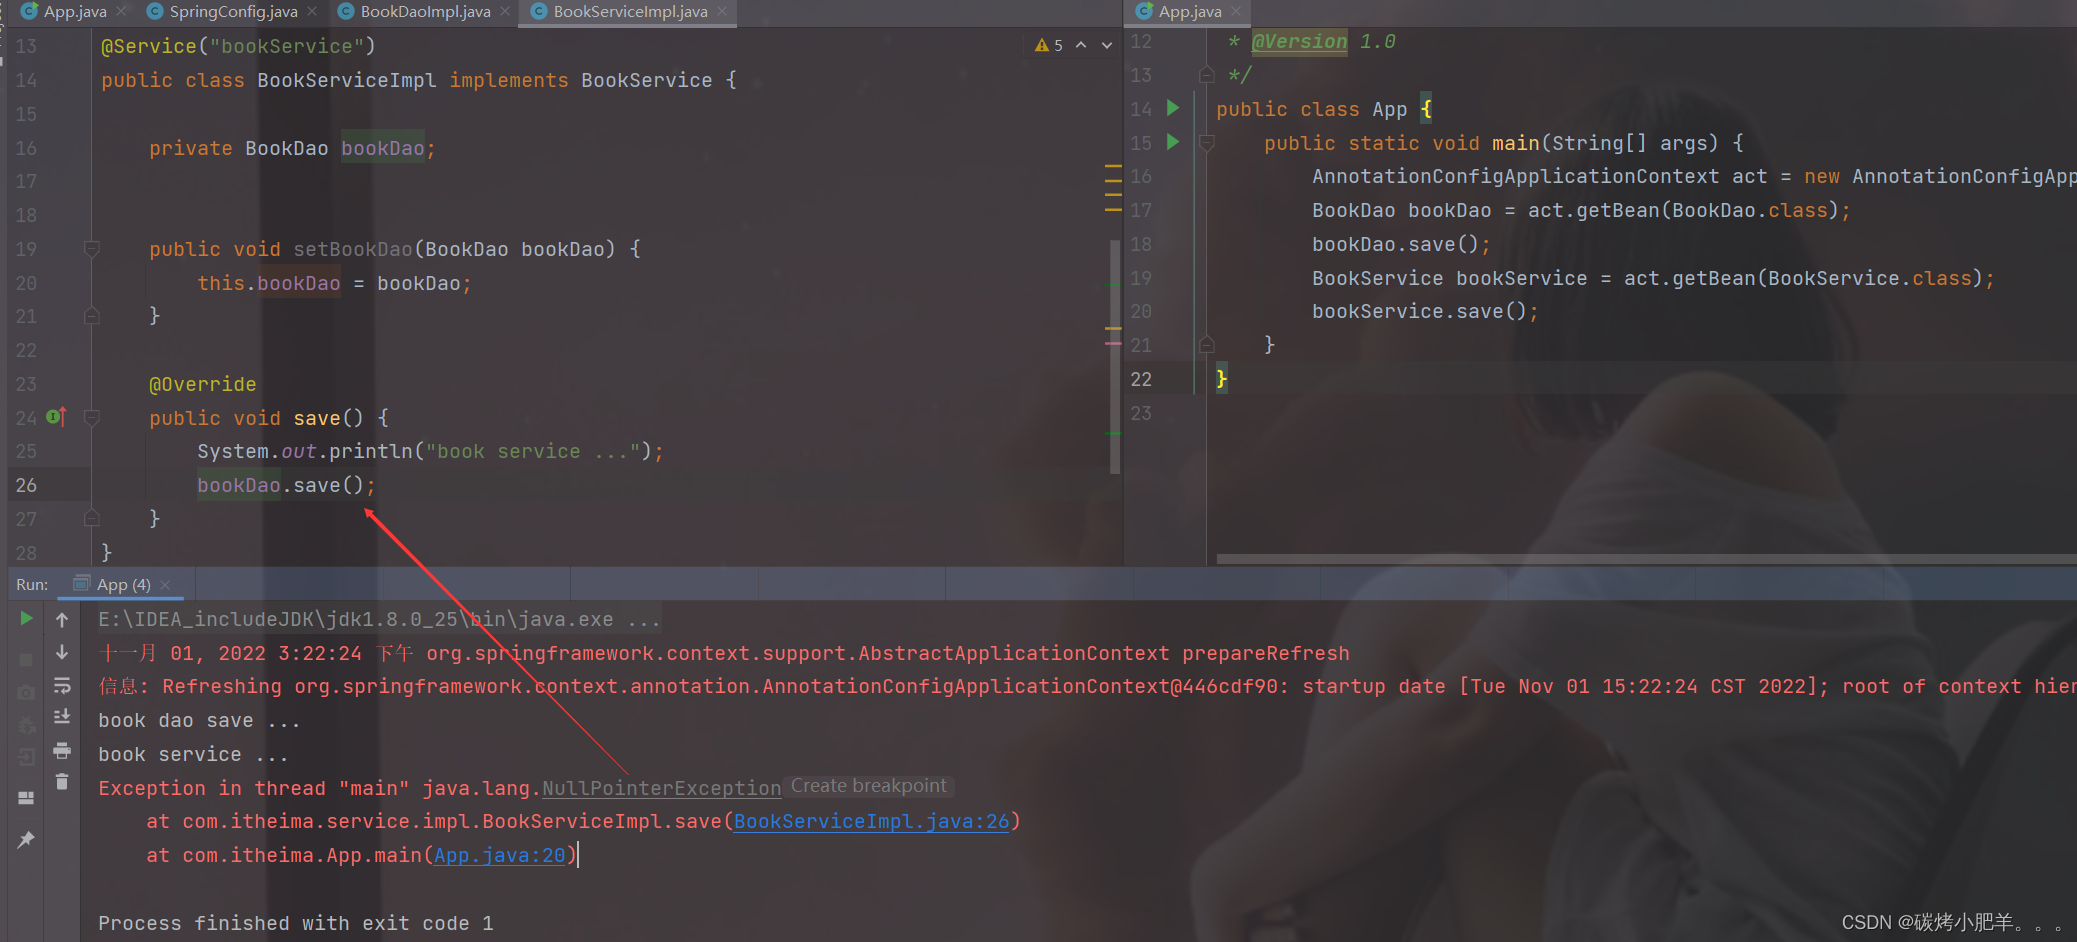Click the horizontal scrollbar of right editor
This screenshot has height=942, width=2077.
coord(1646,559)
